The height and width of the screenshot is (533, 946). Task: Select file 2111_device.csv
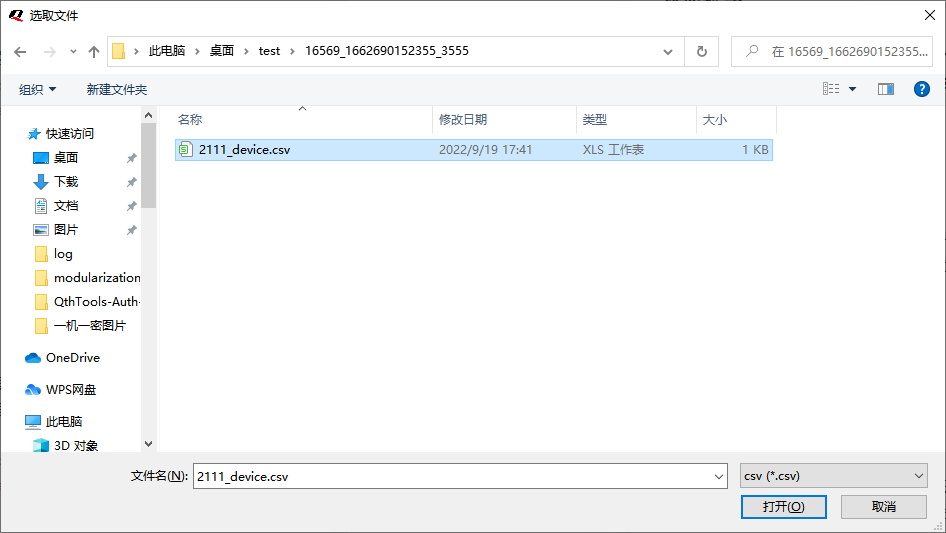coord(474,150)
